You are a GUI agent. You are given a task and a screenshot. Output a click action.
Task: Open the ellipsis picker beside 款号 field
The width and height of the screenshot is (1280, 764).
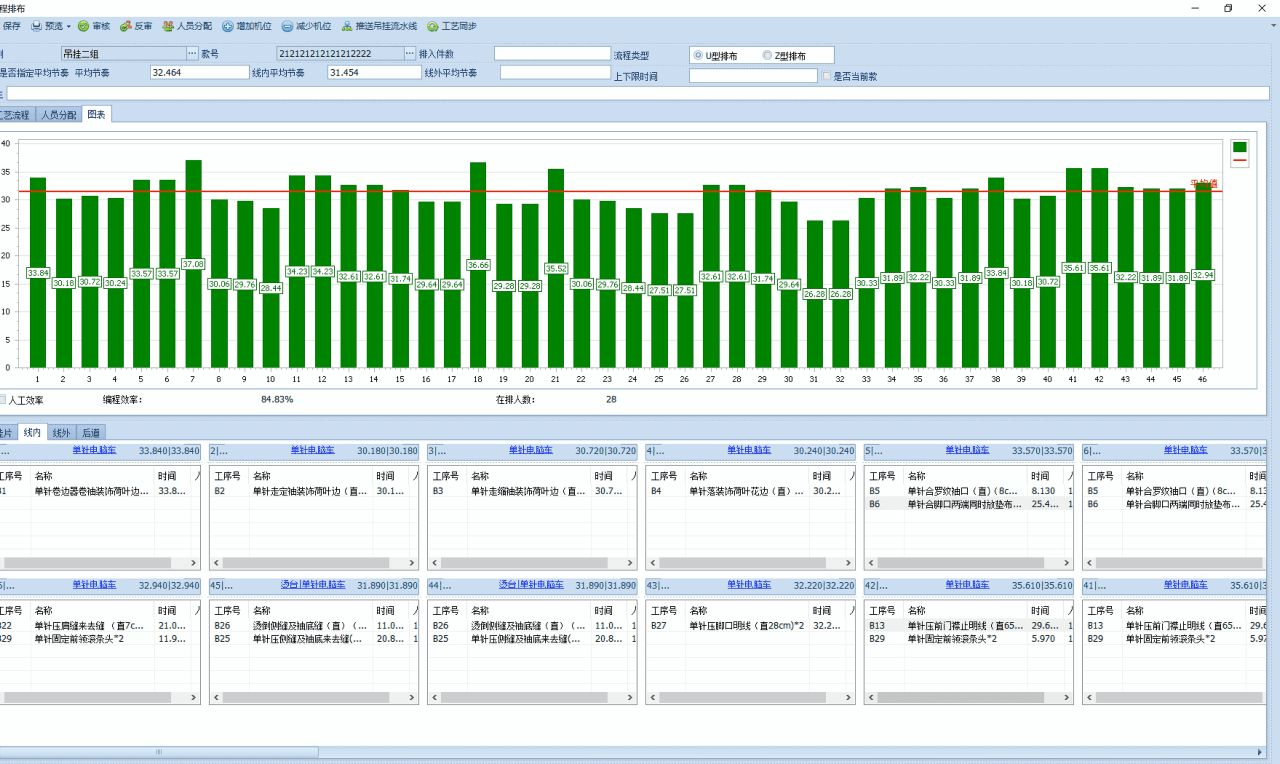[x=409, y=54]
